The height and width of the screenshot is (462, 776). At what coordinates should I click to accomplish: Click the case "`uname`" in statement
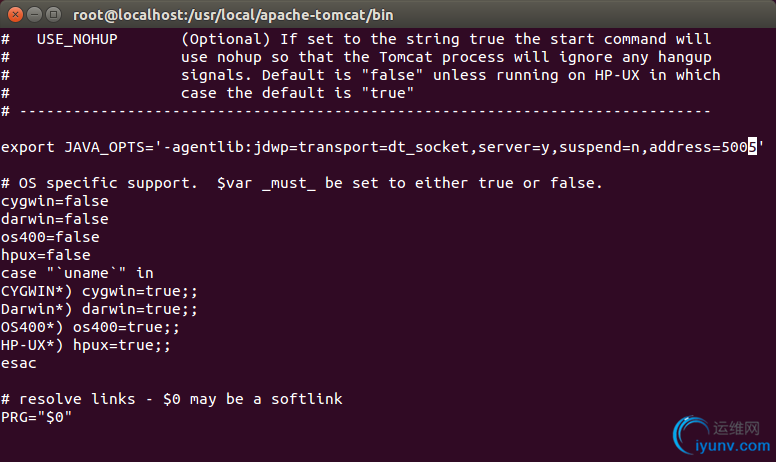pos(78,273)
